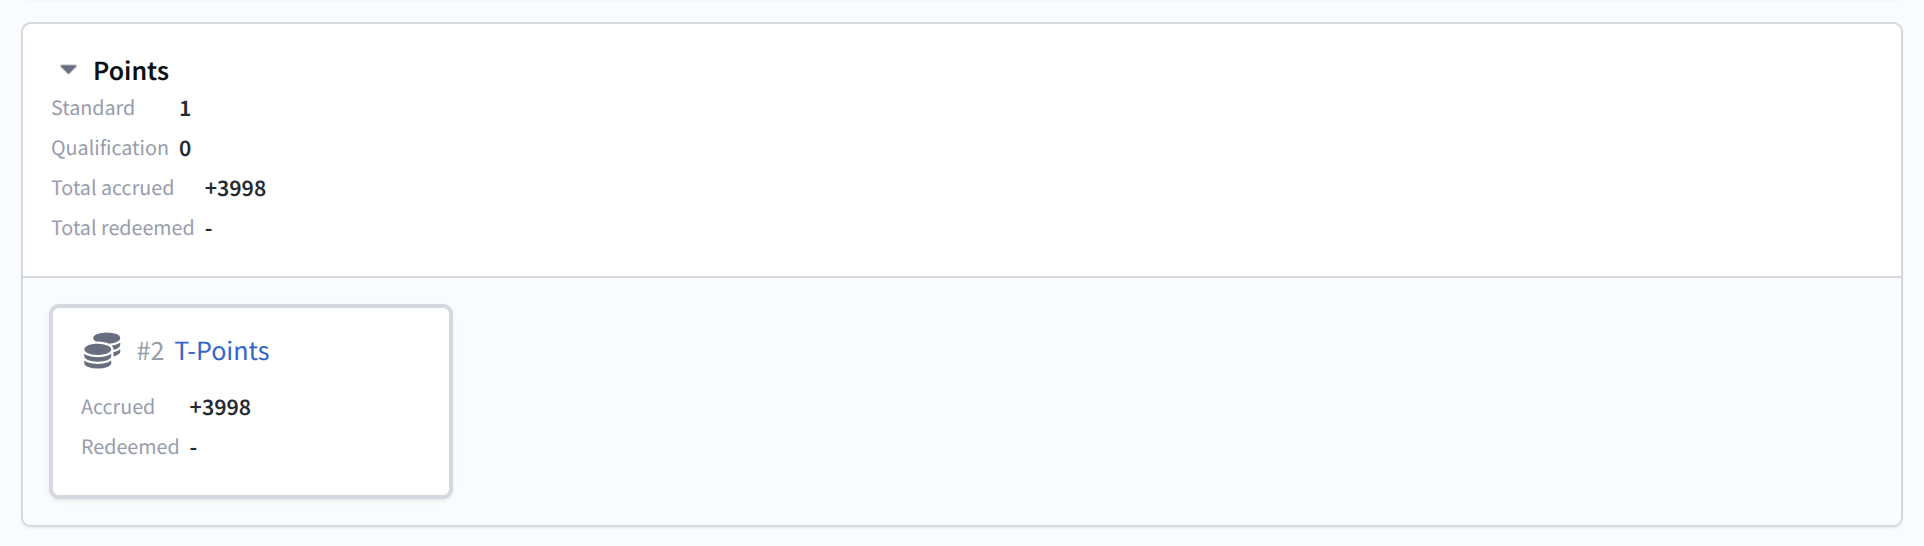This screenshot has height=546, width=1924.
Task: Select the Qualification label
Action: tap(110, 148)
